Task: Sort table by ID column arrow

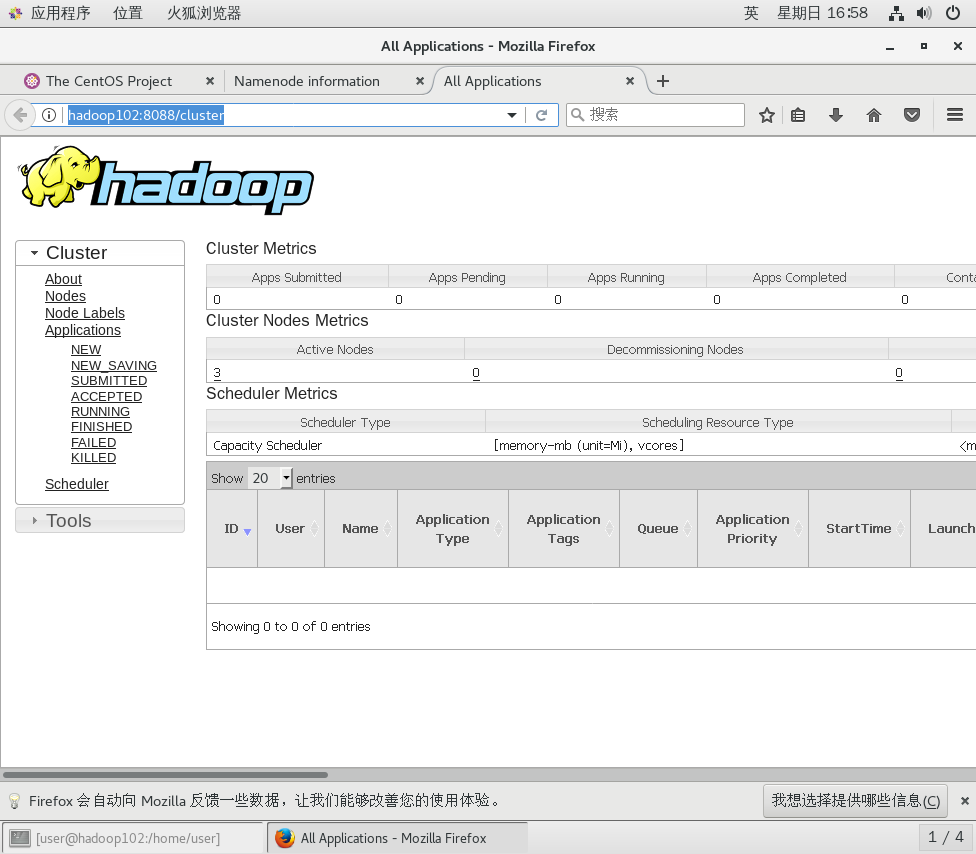Action: pos(247,532)
